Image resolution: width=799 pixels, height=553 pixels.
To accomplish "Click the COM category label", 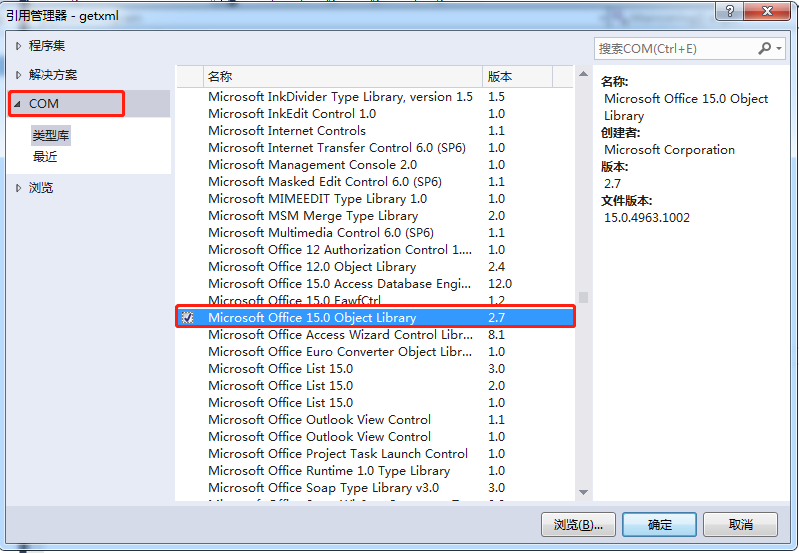I will click(44, 104).
